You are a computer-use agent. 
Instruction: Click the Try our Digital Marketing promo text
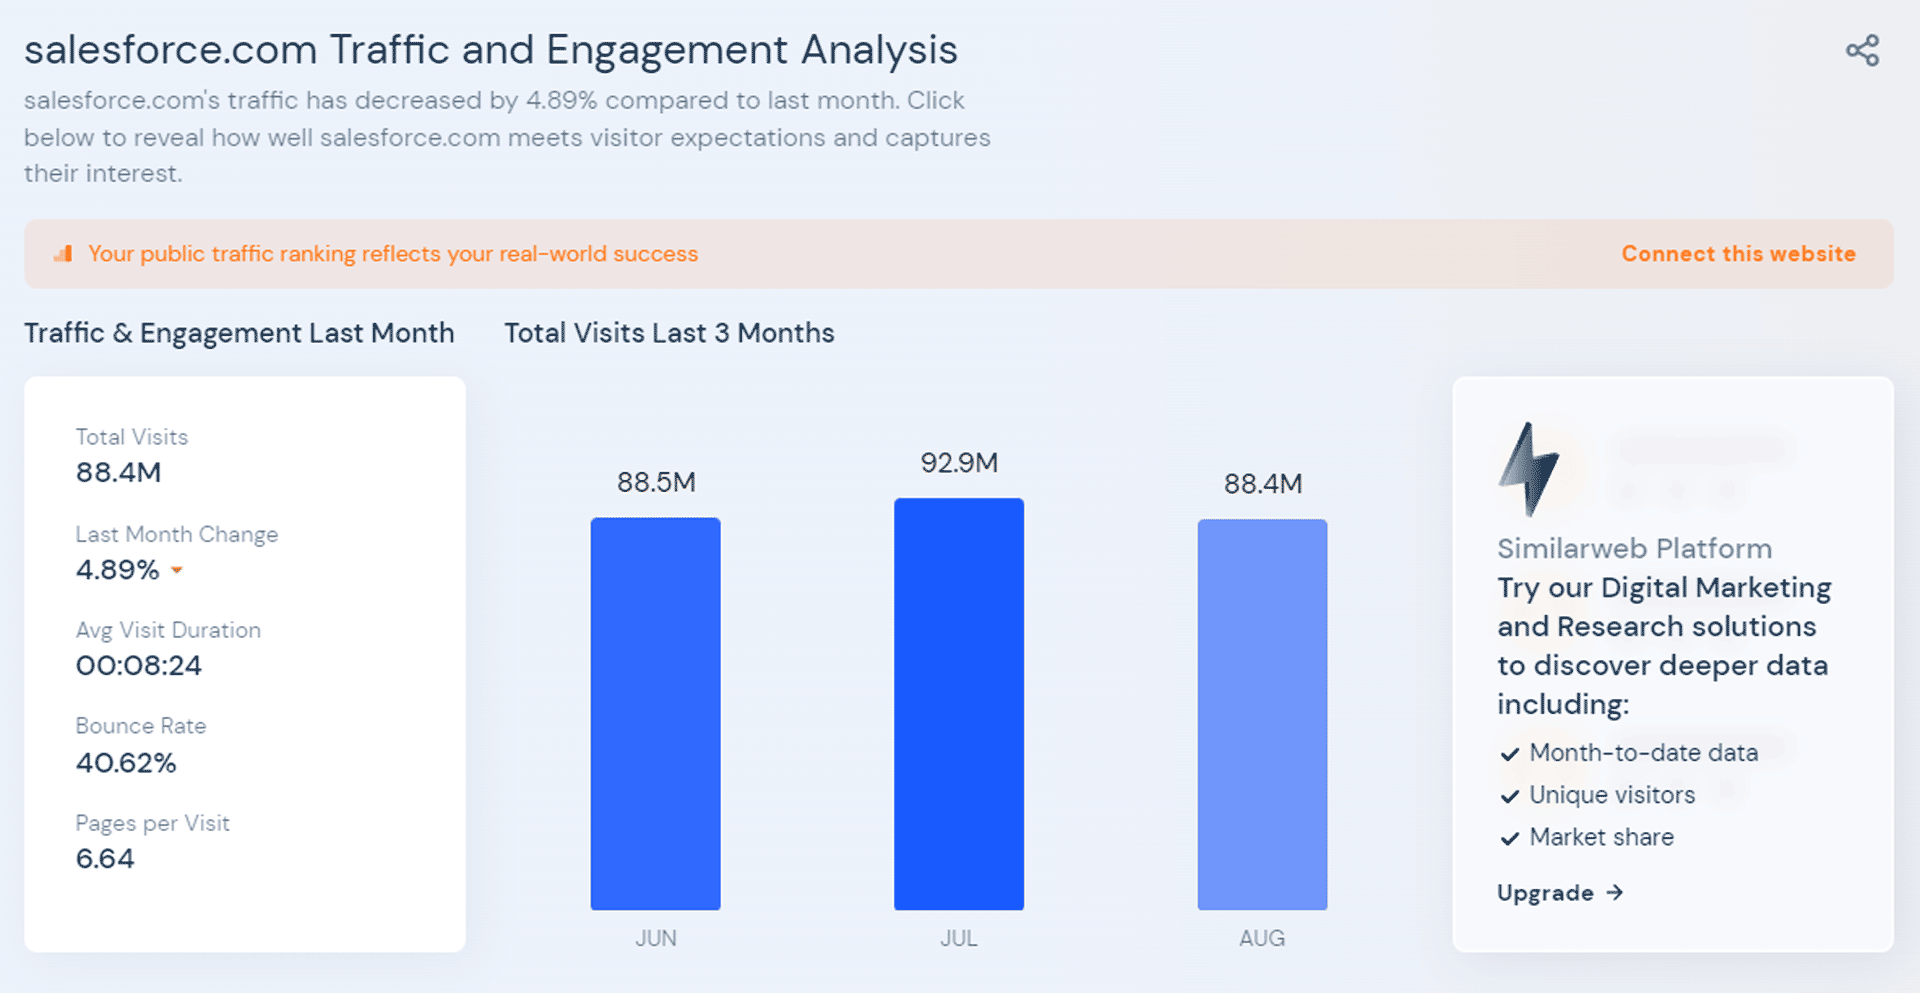click(1664, 646)
